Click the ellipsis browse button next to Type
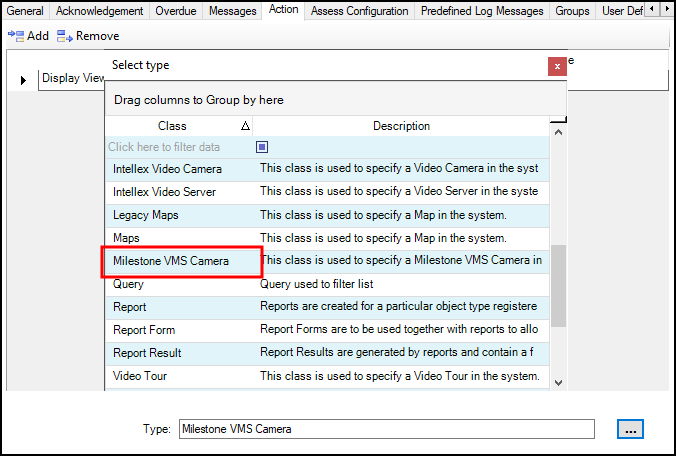The width and height of the screenshot is (676, 456). 630,429
